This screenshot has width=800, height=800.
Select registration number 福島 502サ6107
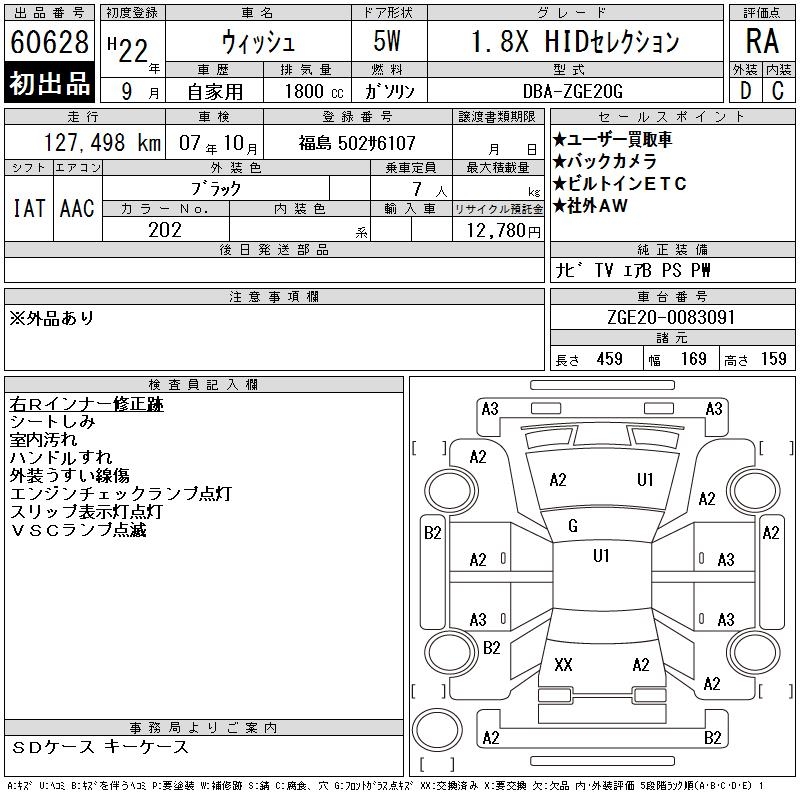357,143
